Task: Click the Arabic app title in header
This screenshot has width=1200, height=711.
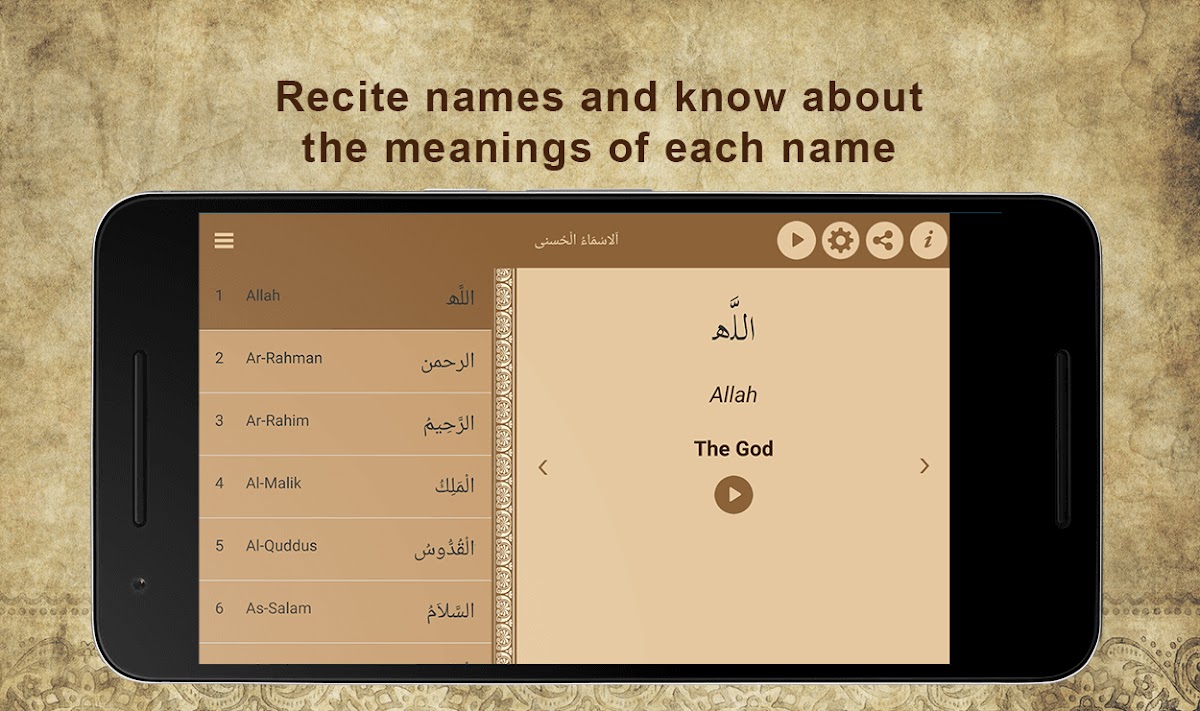Action: click(575, 241)
